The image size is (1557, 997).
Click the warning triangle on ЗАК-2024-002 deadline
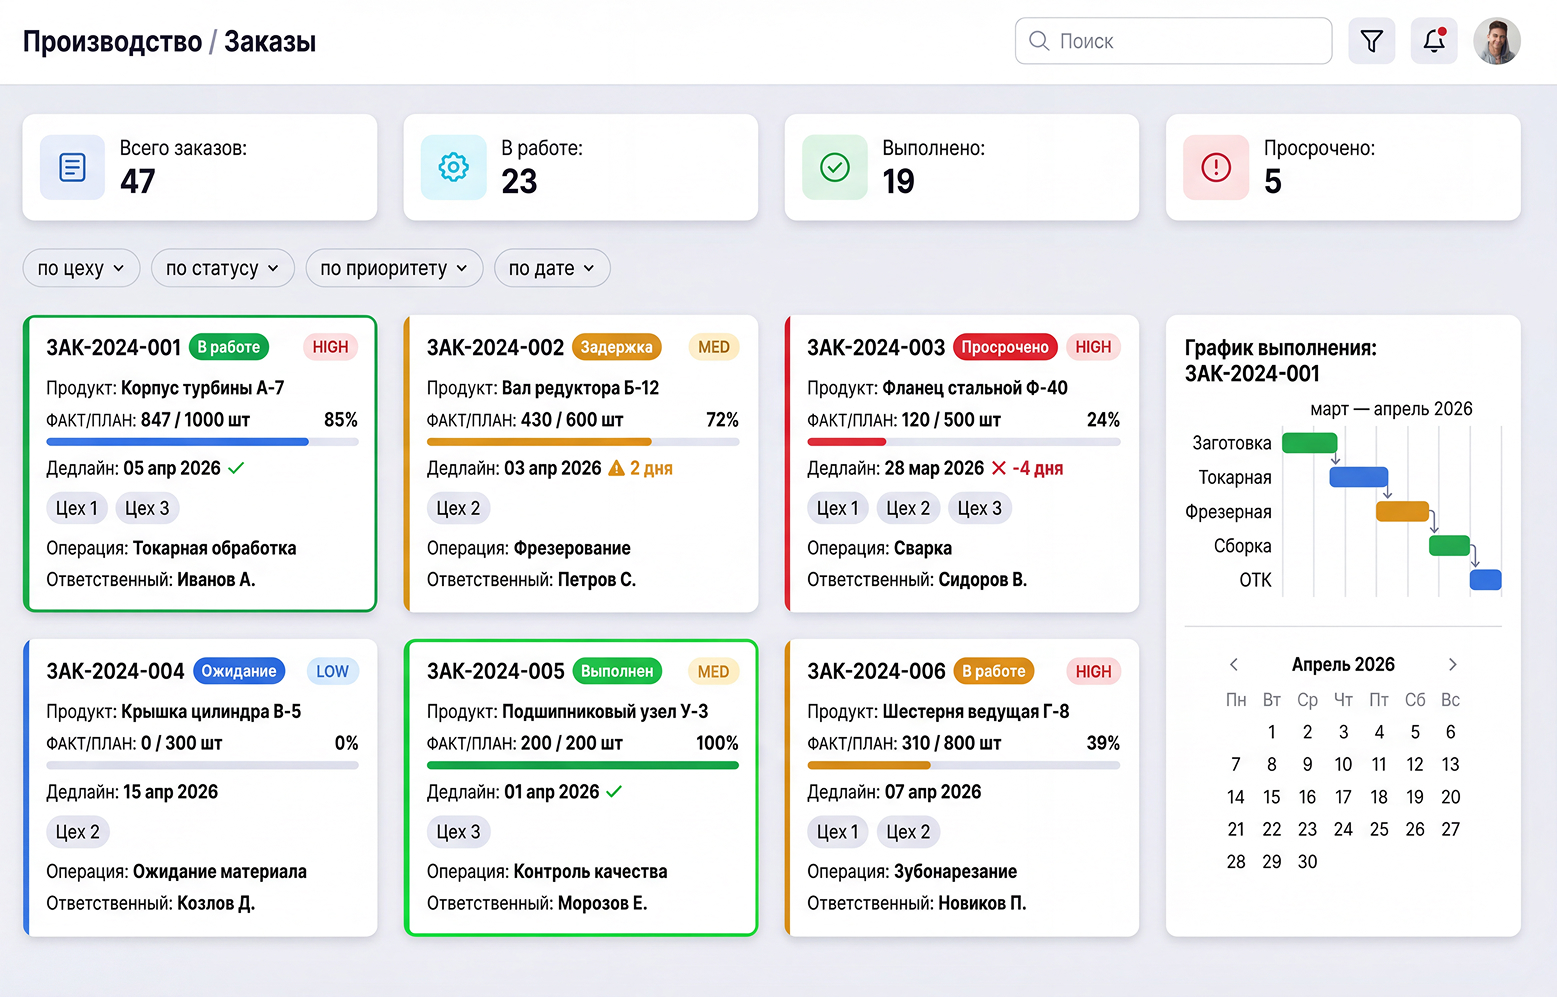click(x=616, y=468)
